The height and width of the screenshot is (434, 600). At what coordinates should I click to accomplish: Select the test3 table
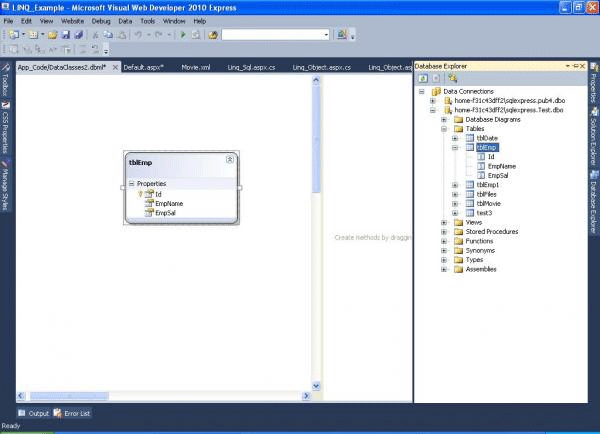[x=484, y=213]
